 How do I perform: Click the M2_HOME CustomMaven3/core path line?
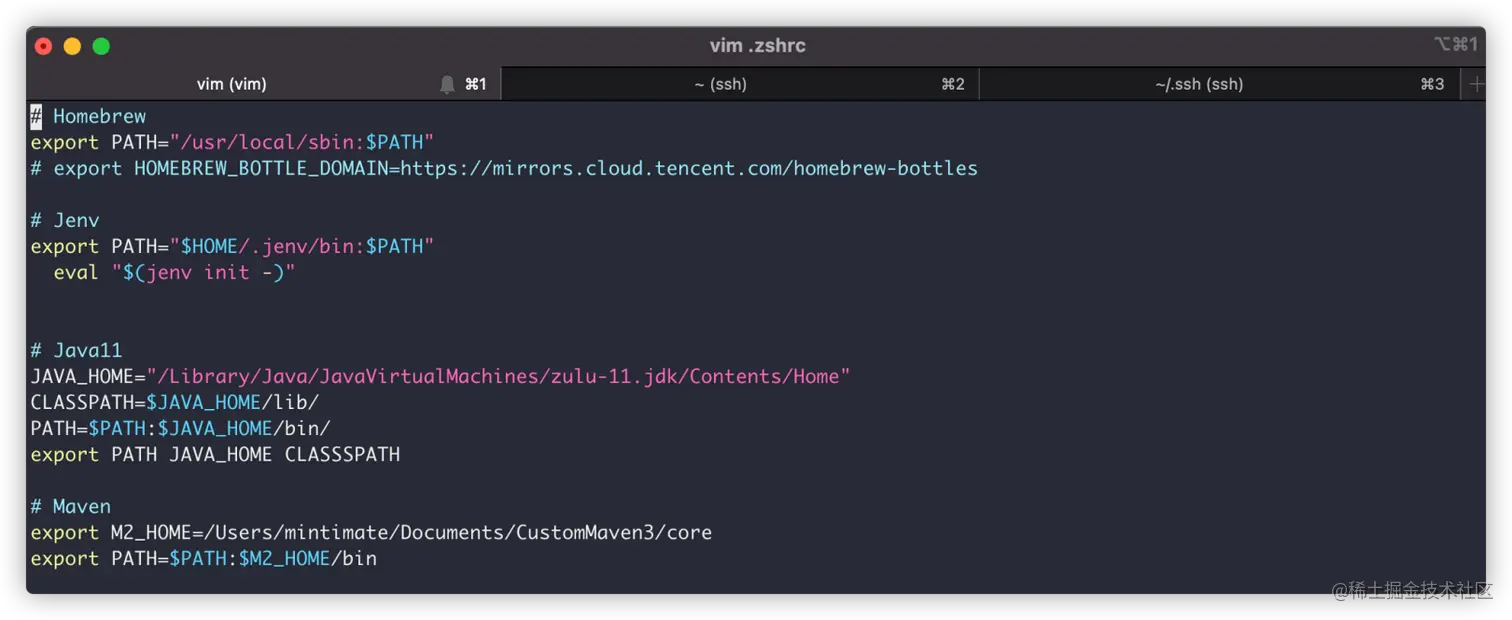click(x=371, y=532)
